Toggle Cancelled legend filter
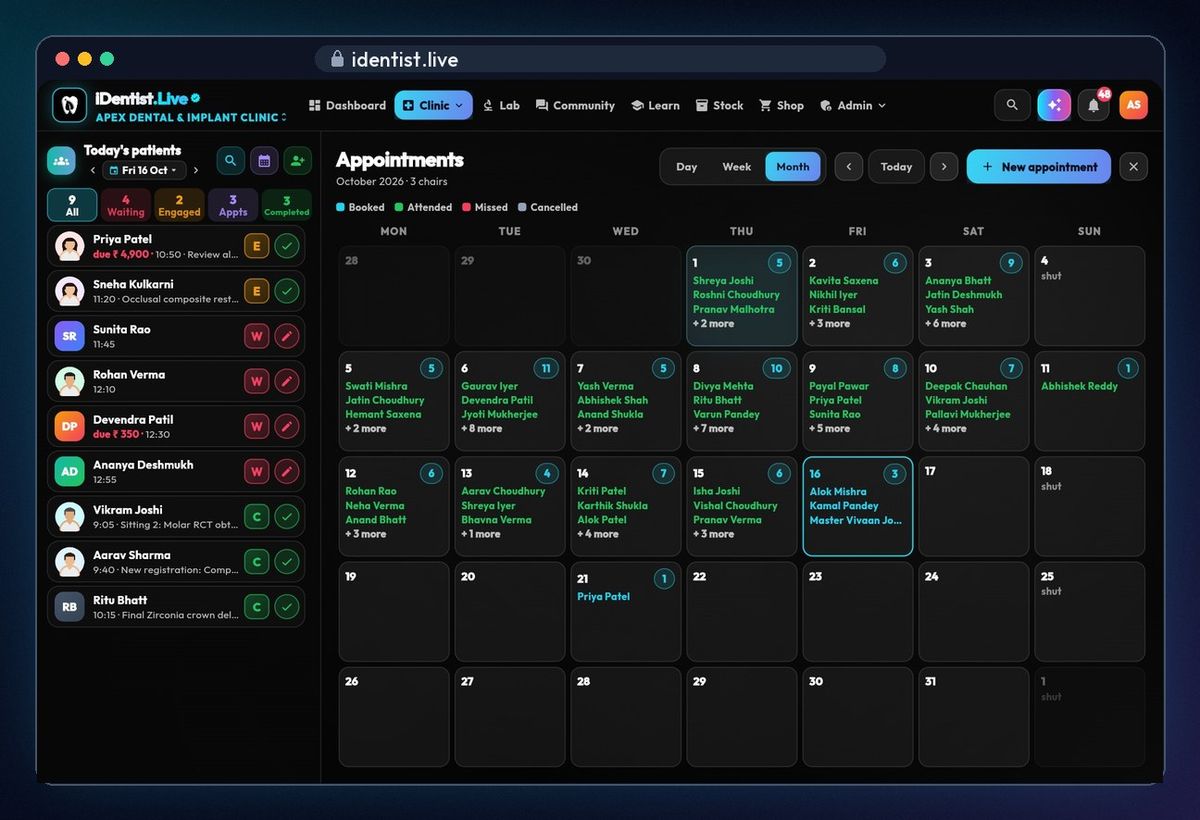The height and width of the screenshot is (820, 1200). coord(548,208)
